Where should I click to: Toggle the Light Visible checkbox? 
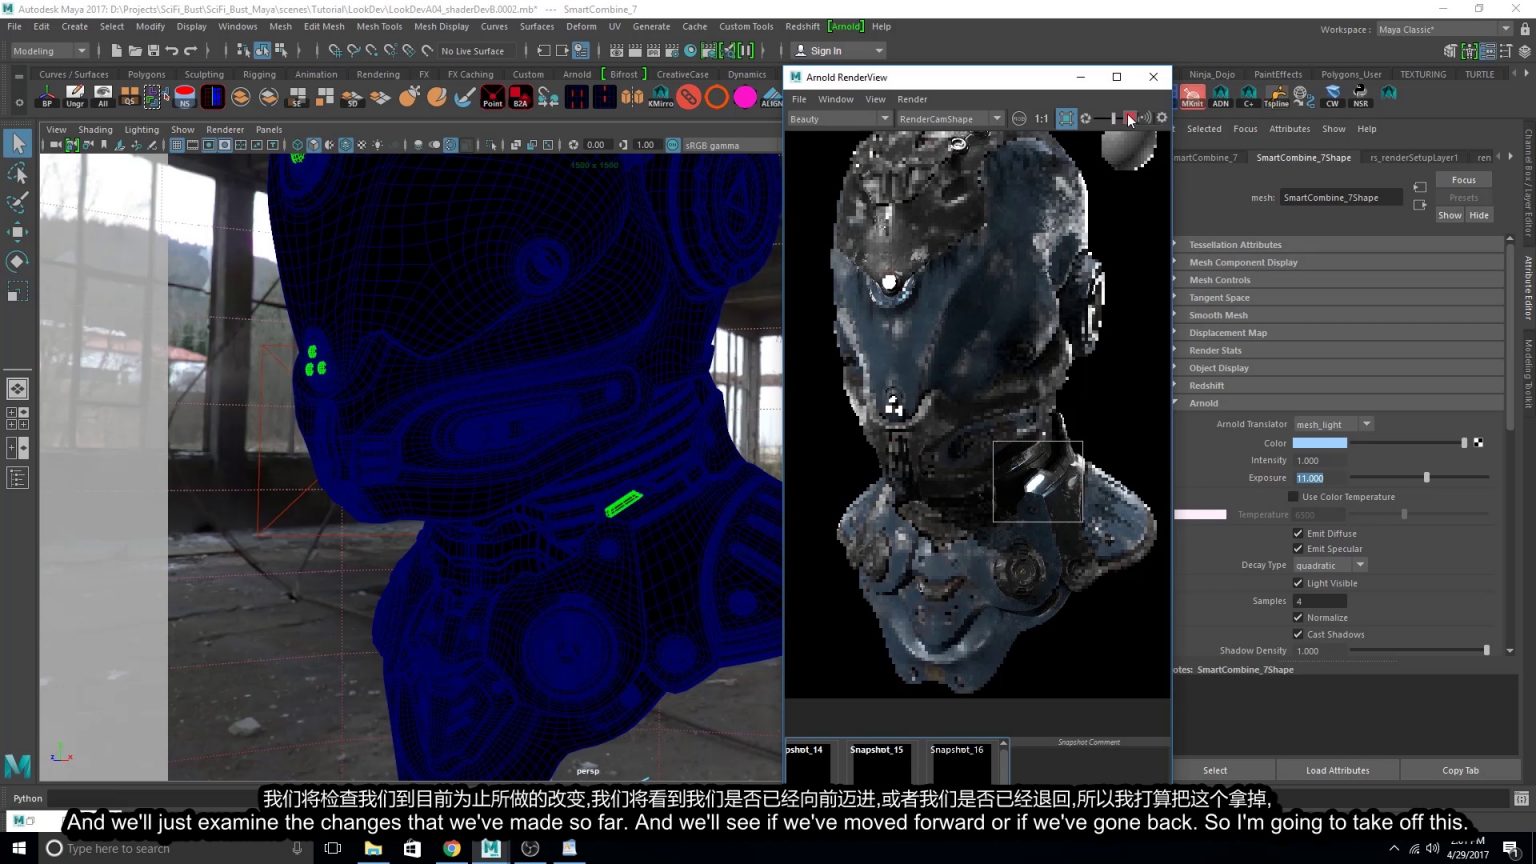pyautogui.click(x=1298, y=583)
